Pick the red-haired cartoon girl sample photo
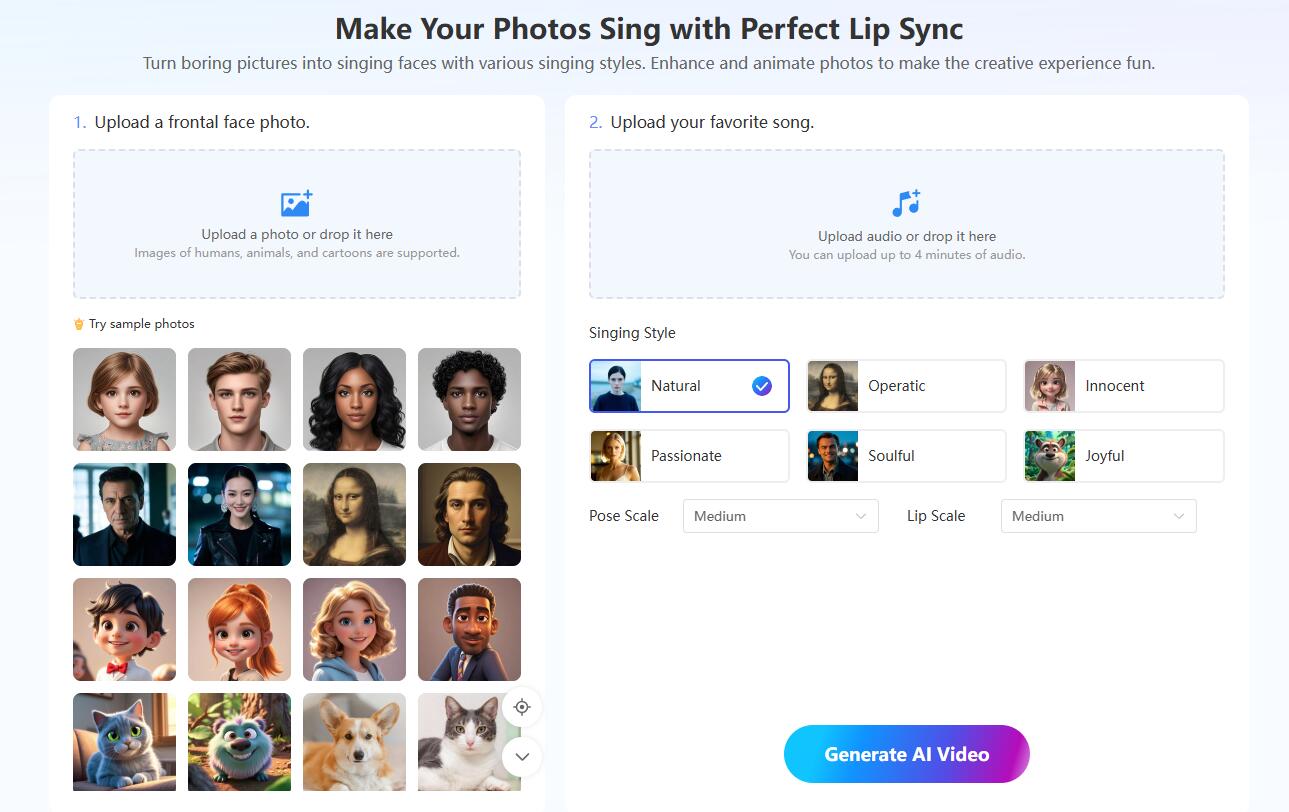 point(239,629)
